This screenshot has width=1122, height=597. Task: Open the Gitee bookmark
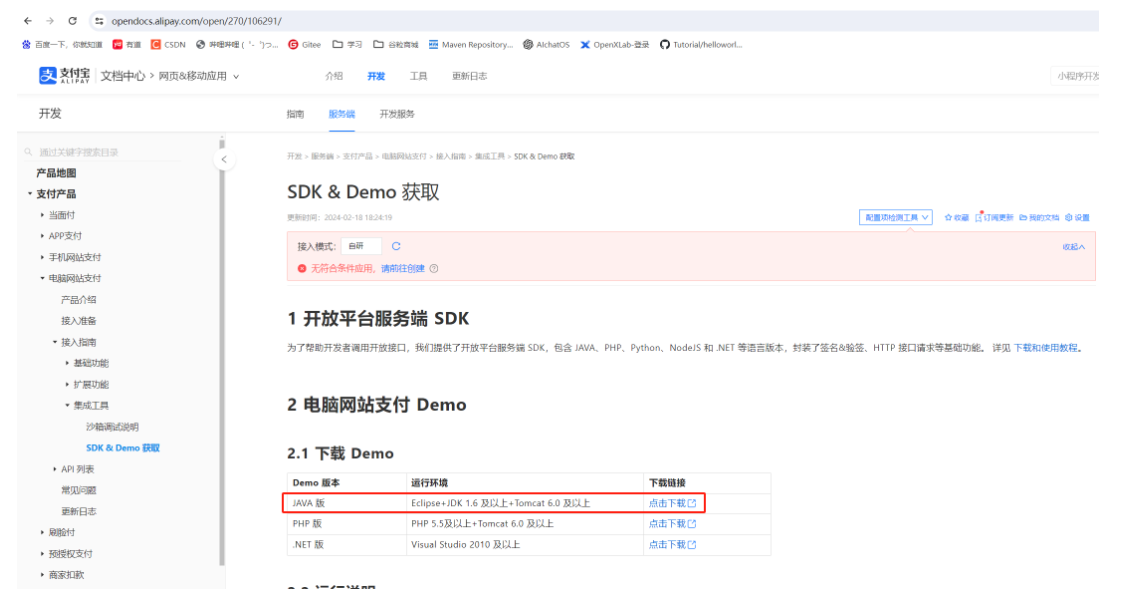305,44
